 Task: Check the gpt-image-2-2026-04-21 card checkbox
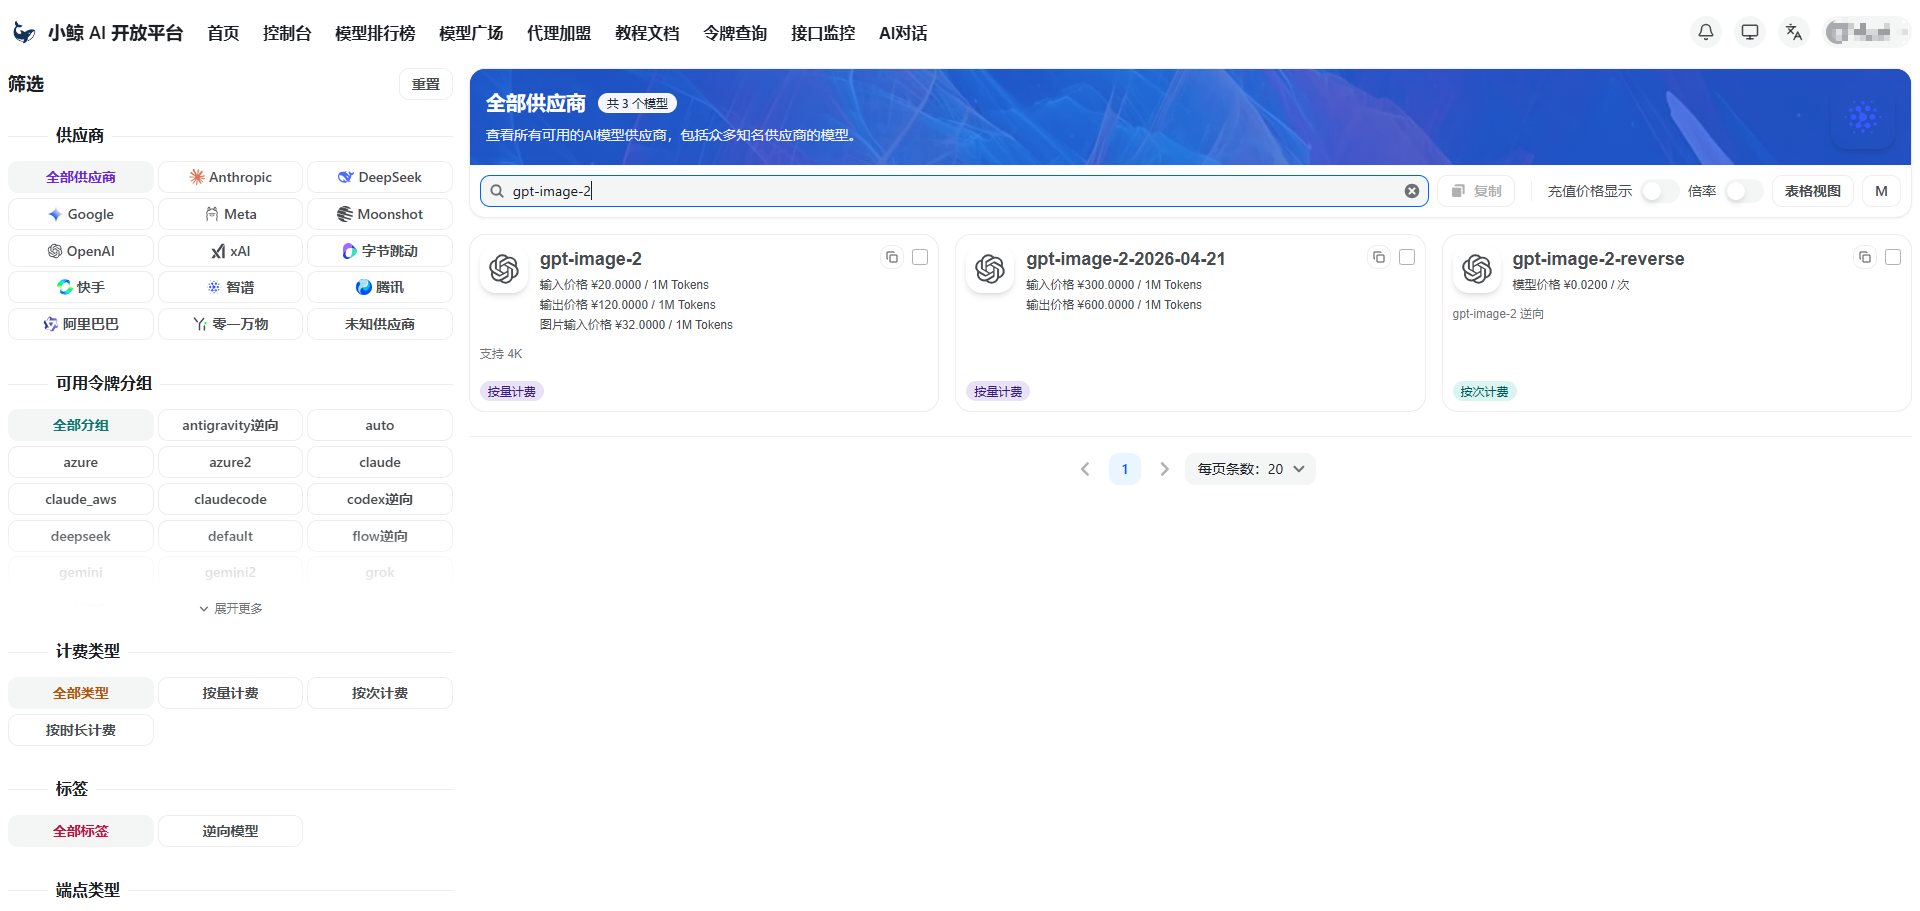click(x=1407, y=257)
